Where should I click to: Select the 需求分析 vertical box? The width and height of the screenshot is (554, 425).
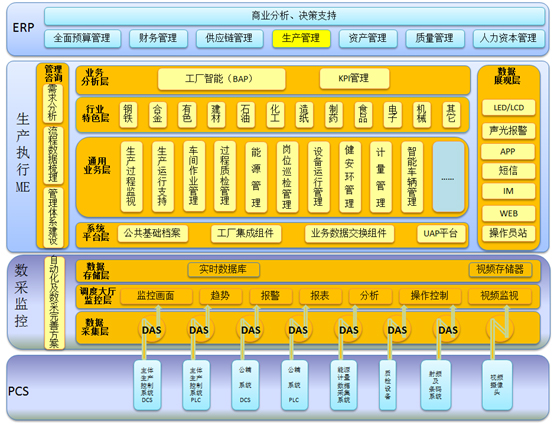click(53, 103)
